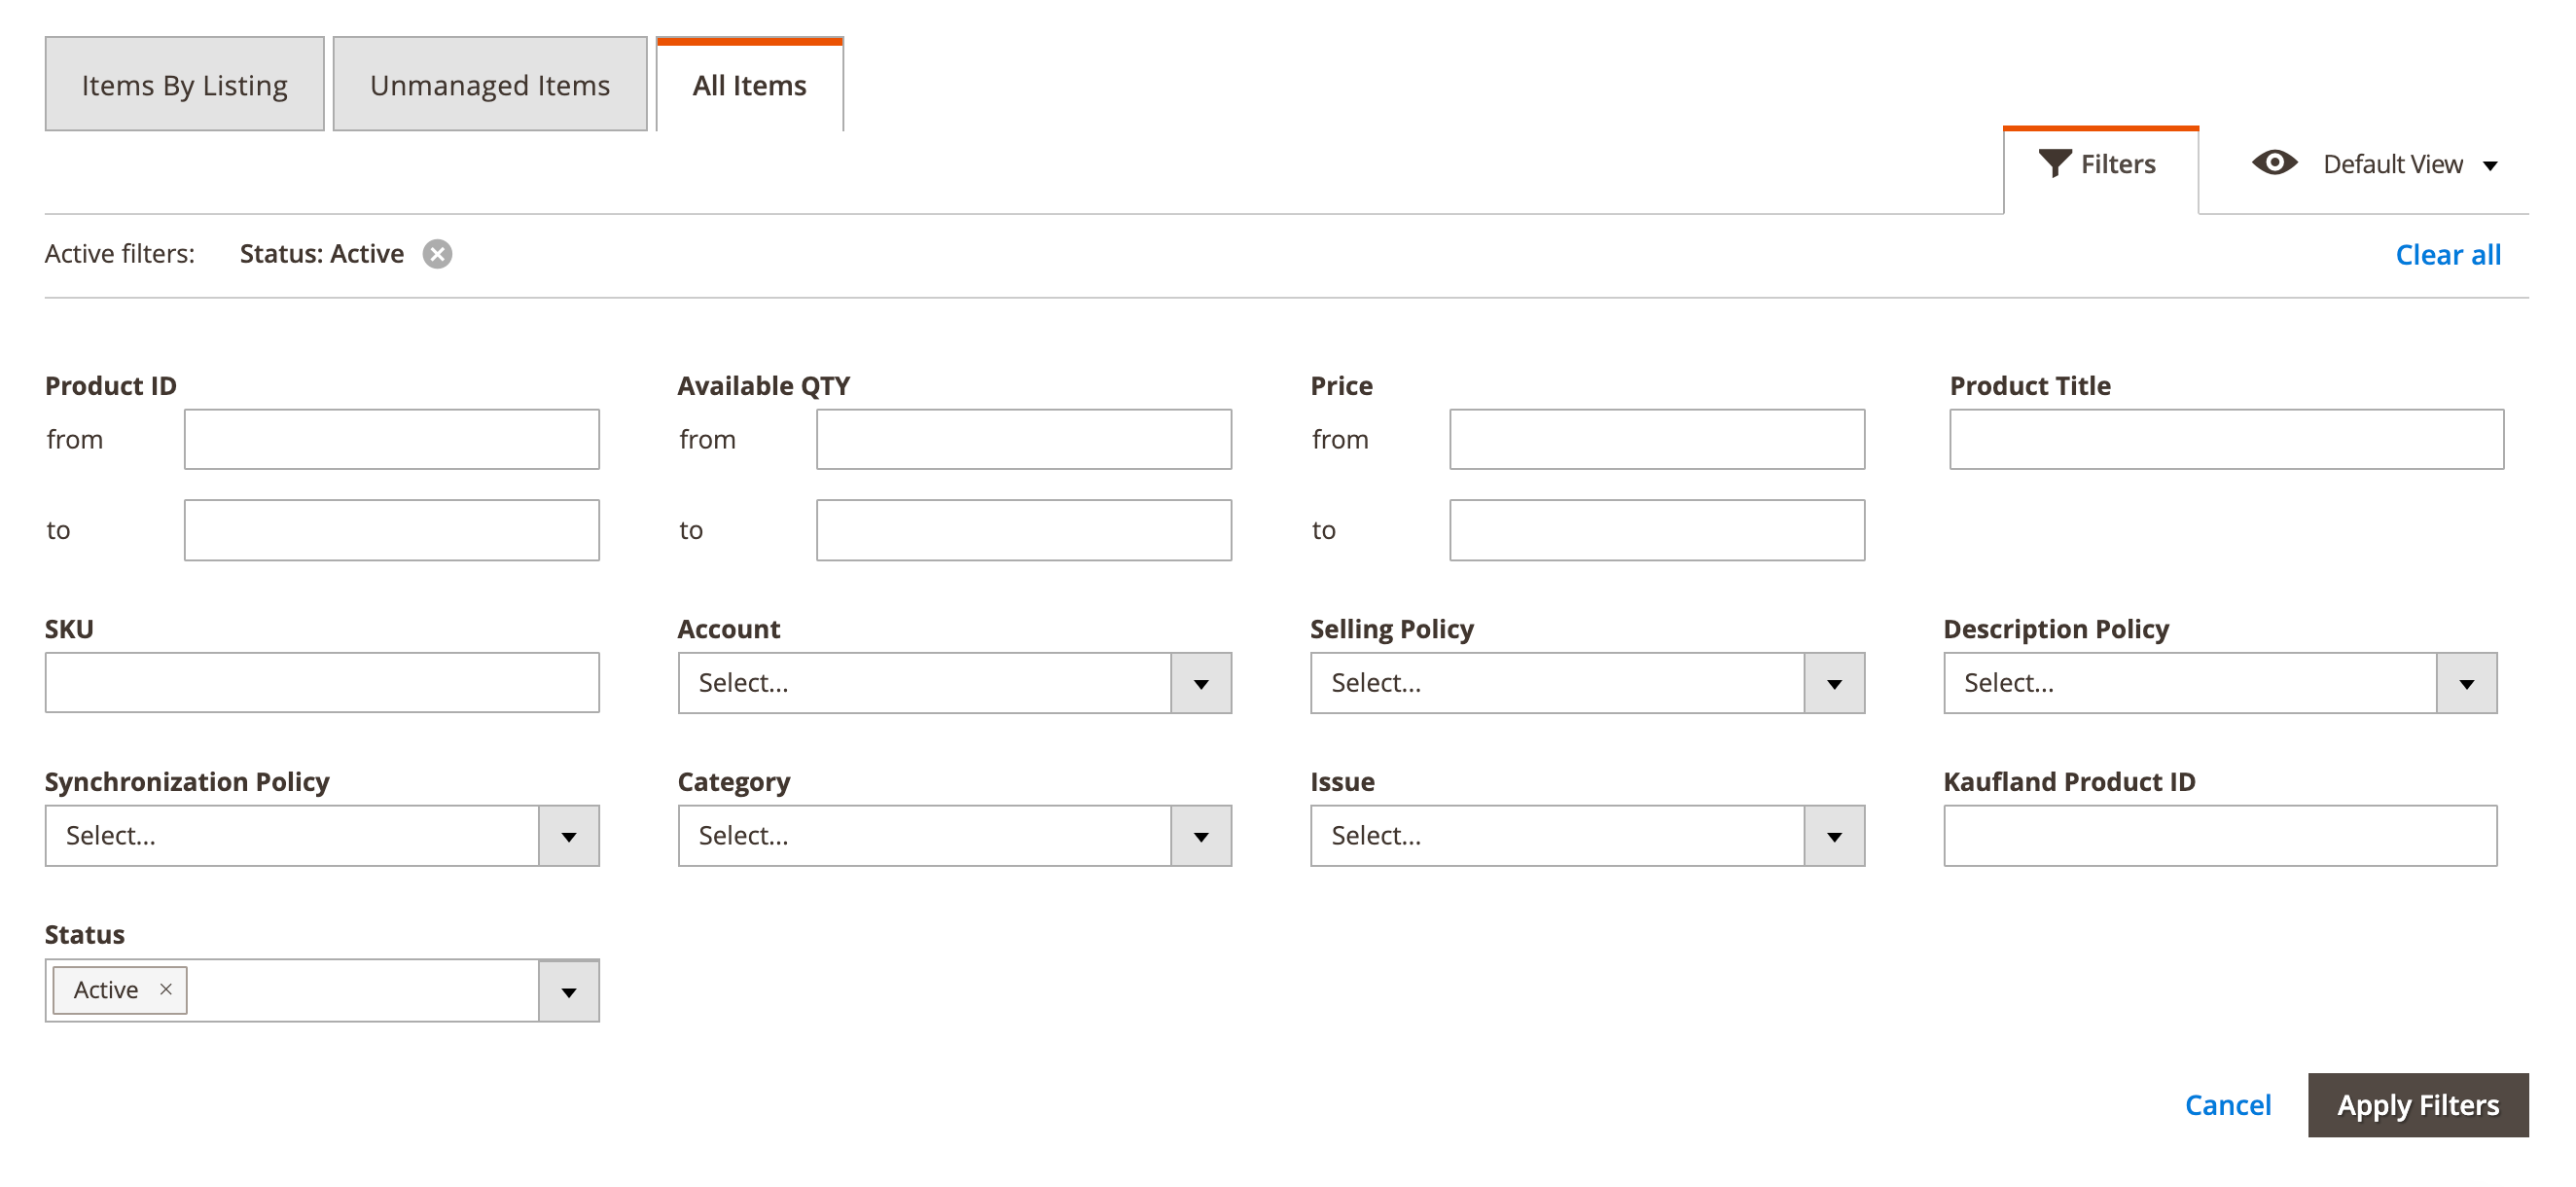Click the Clear all link
This screenshot has width=2576, height=1187.
(x=2447, y=255)
